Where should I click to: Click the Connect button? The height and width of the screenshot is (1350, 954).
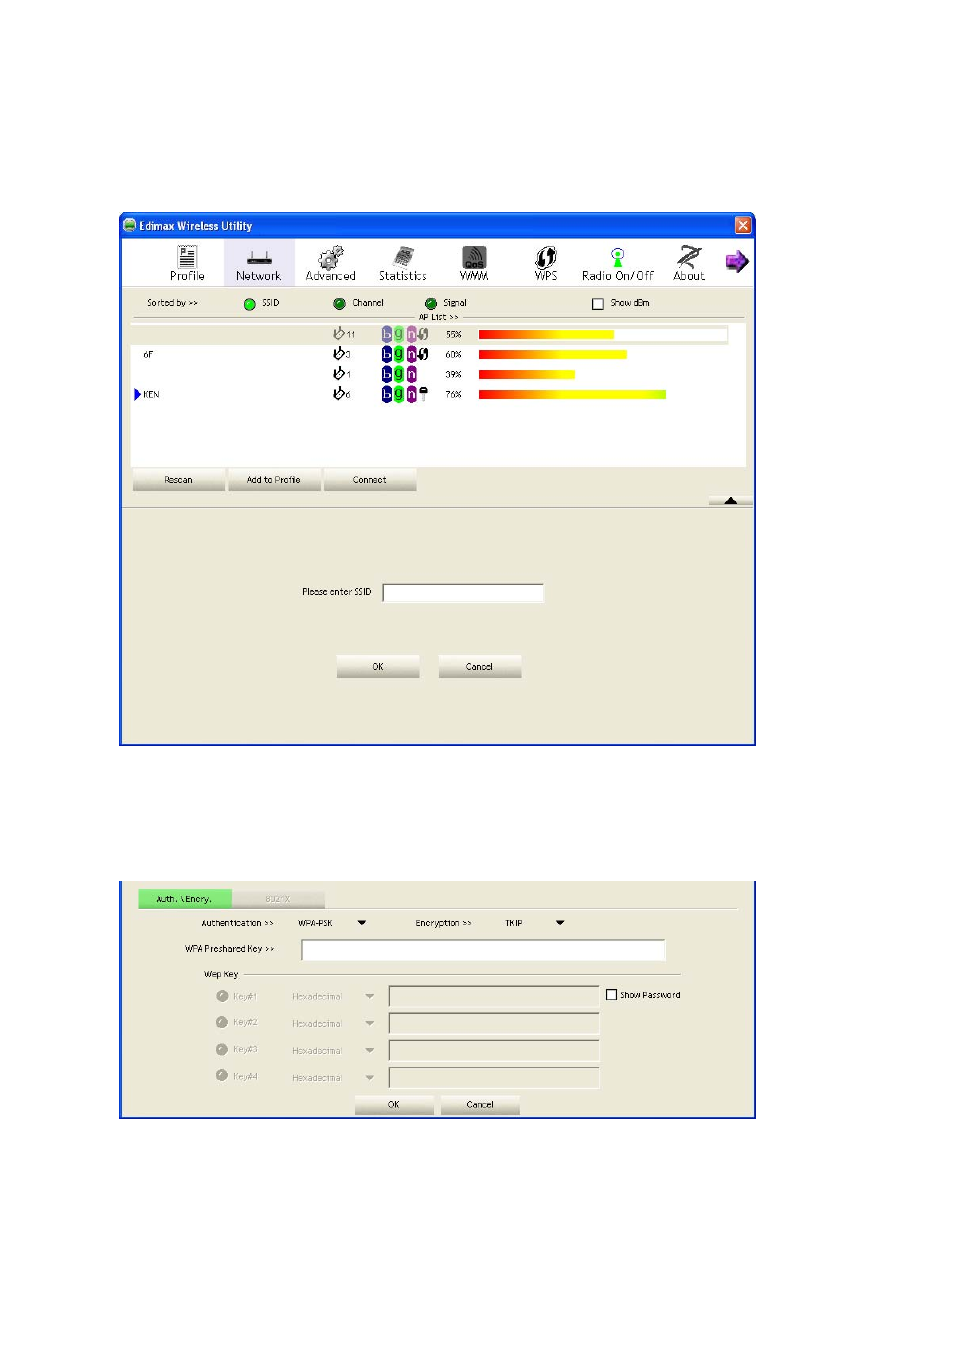(x=370, y=480)
